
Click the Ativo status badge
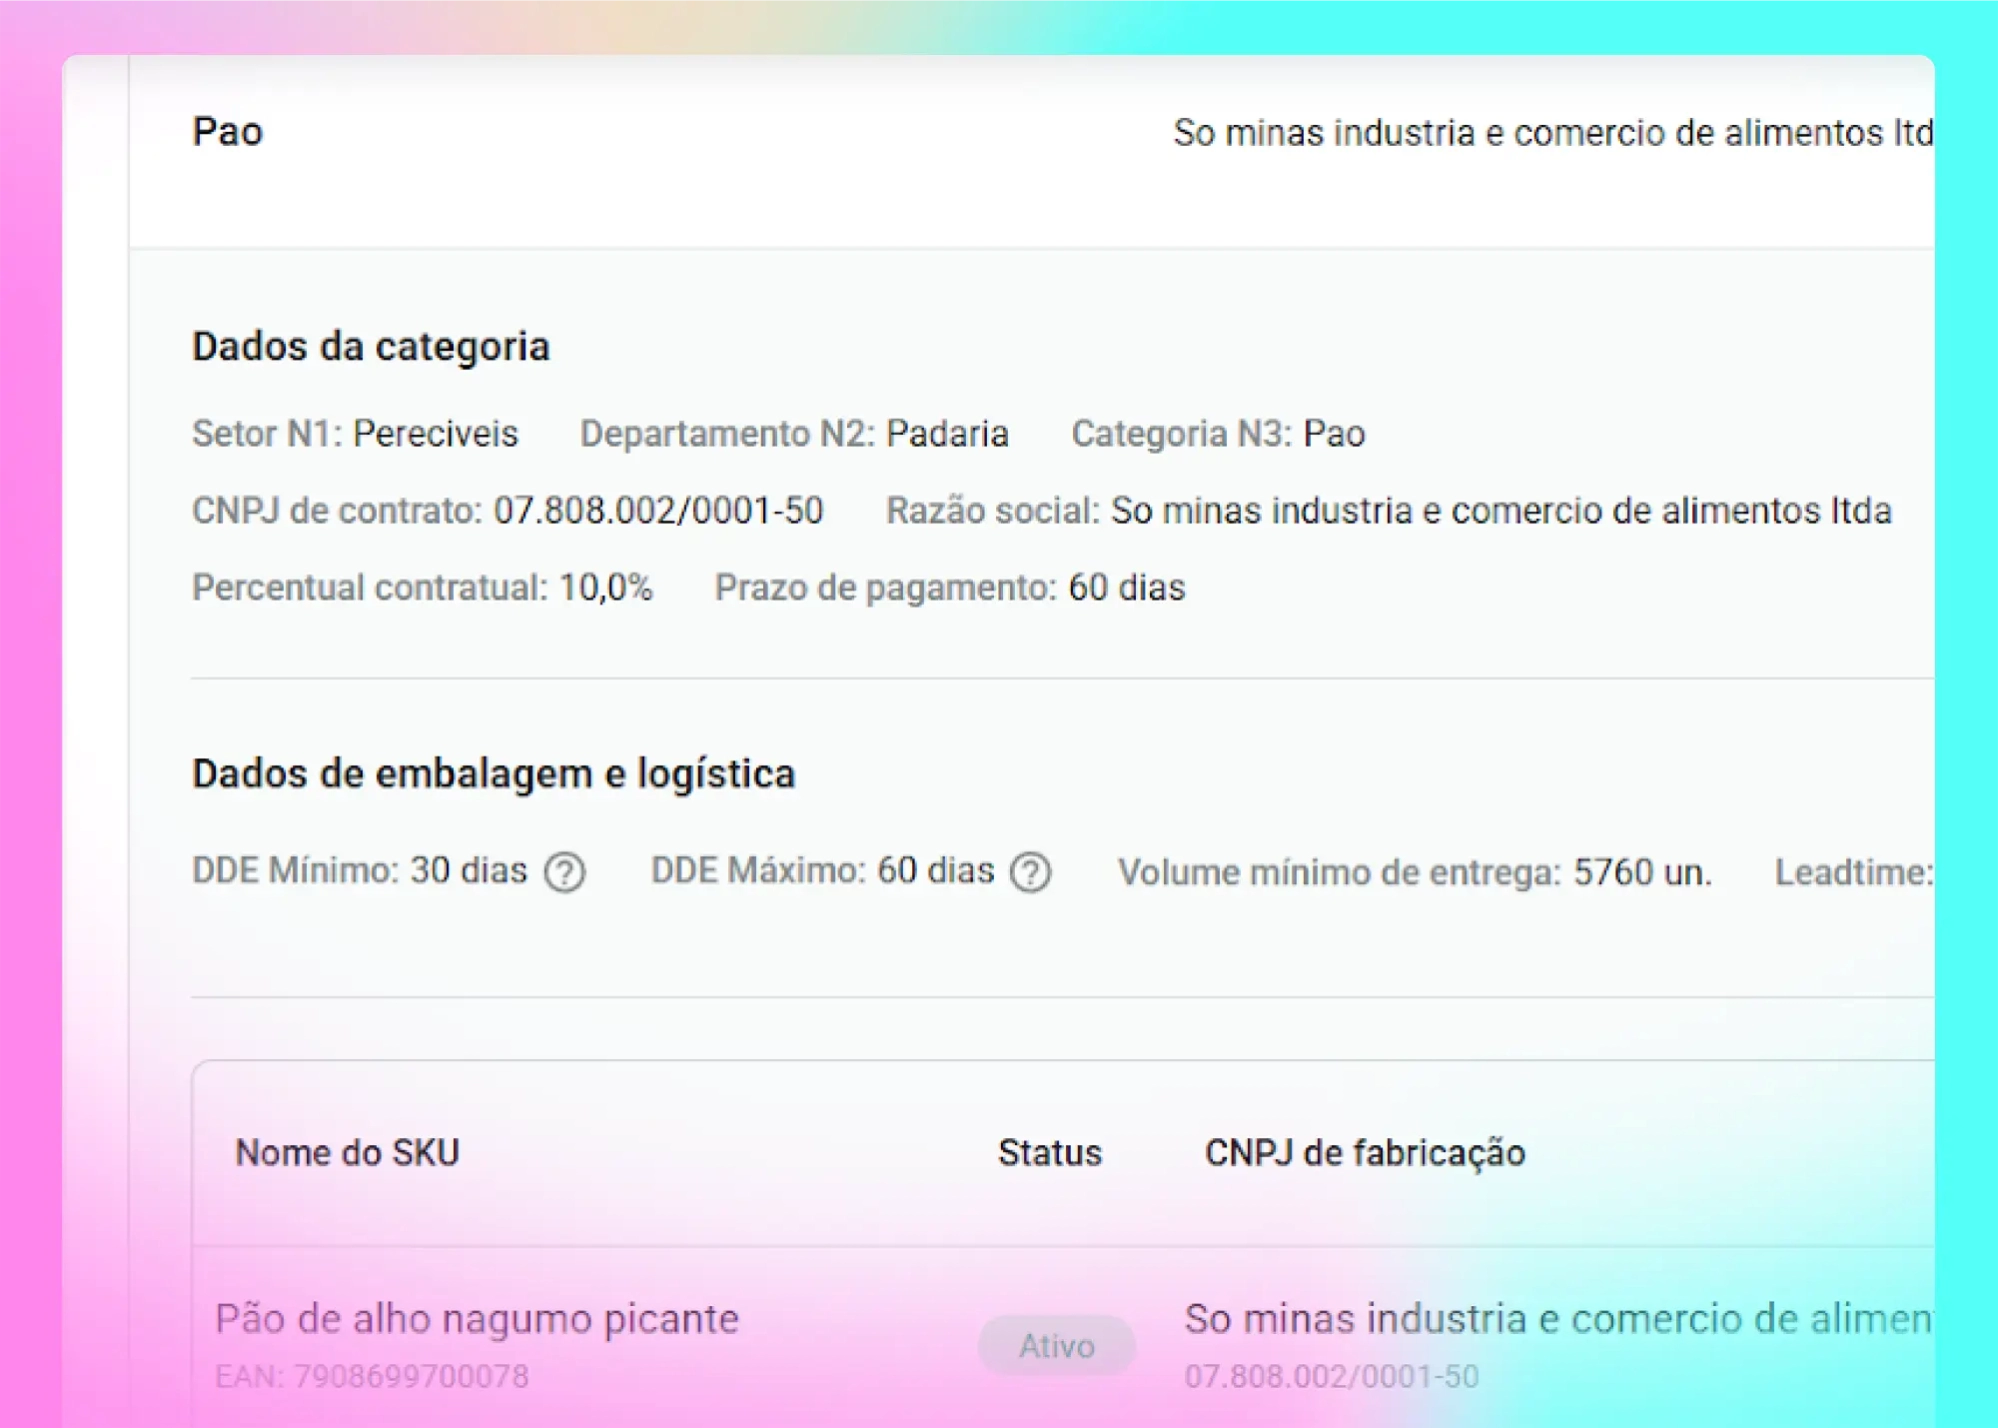click(x=1056, y=1346)
